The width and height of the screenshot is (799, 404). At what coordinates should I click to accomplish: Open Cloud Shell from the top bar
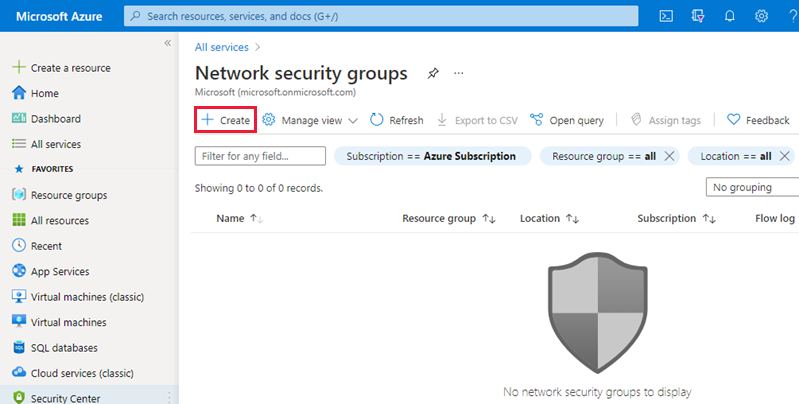coord(667,16)
